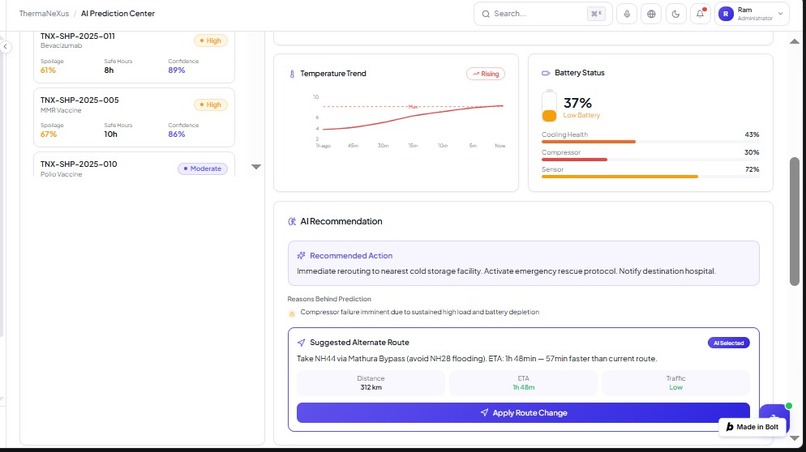Click 61% spoilage value of Bevacizumab
Screen dimensions: 806x452
(x=48, y=70)
